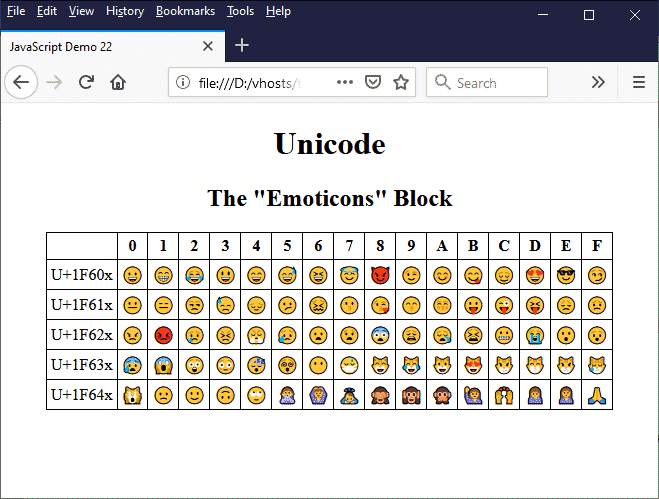Open the Tools menu
The width and height of the screenshot is (659, 499).
click(240, 11)
